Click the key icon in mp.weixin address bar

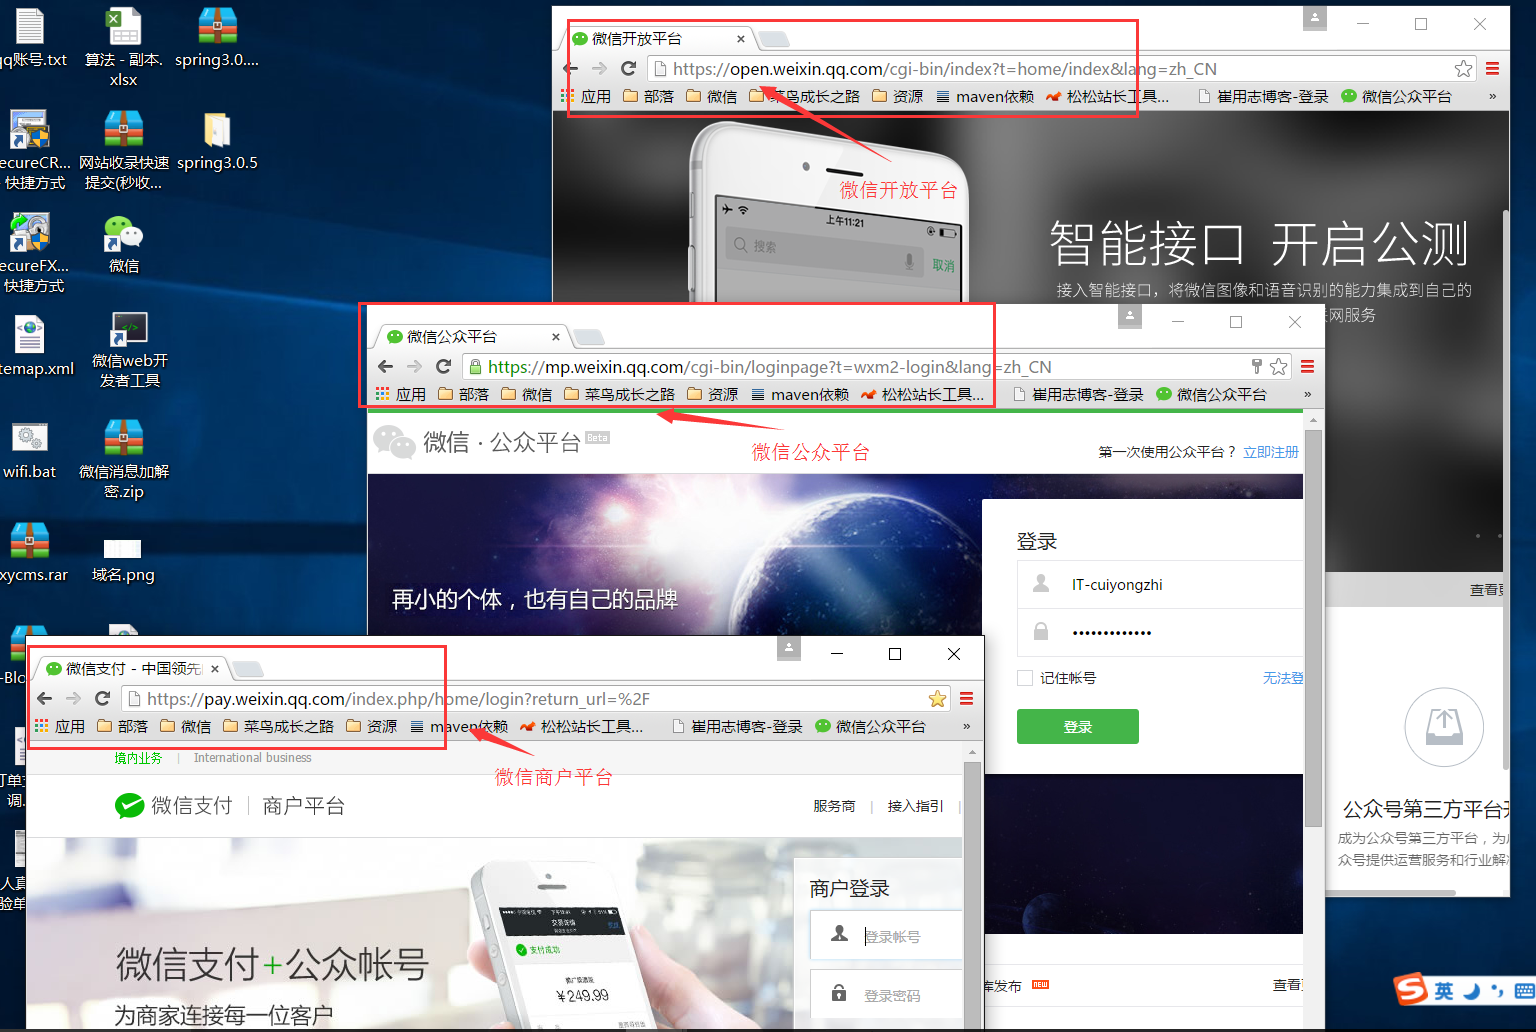(x=1257, y=366)
